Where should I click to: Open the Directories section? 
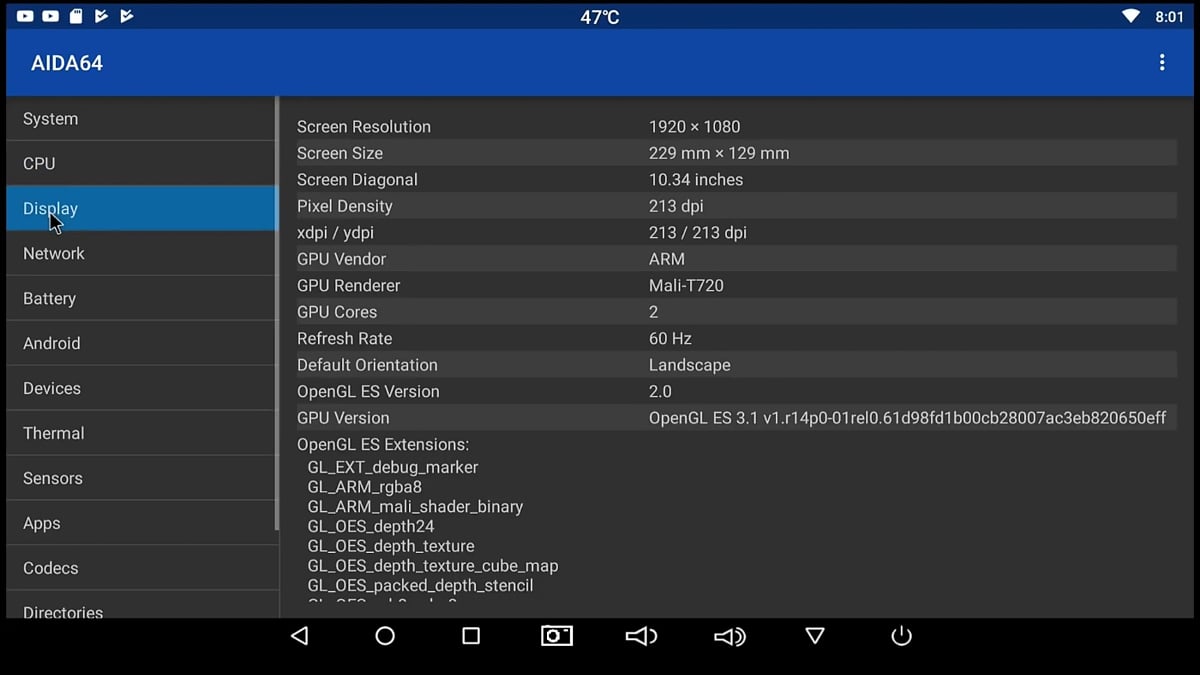pos(141,605)
